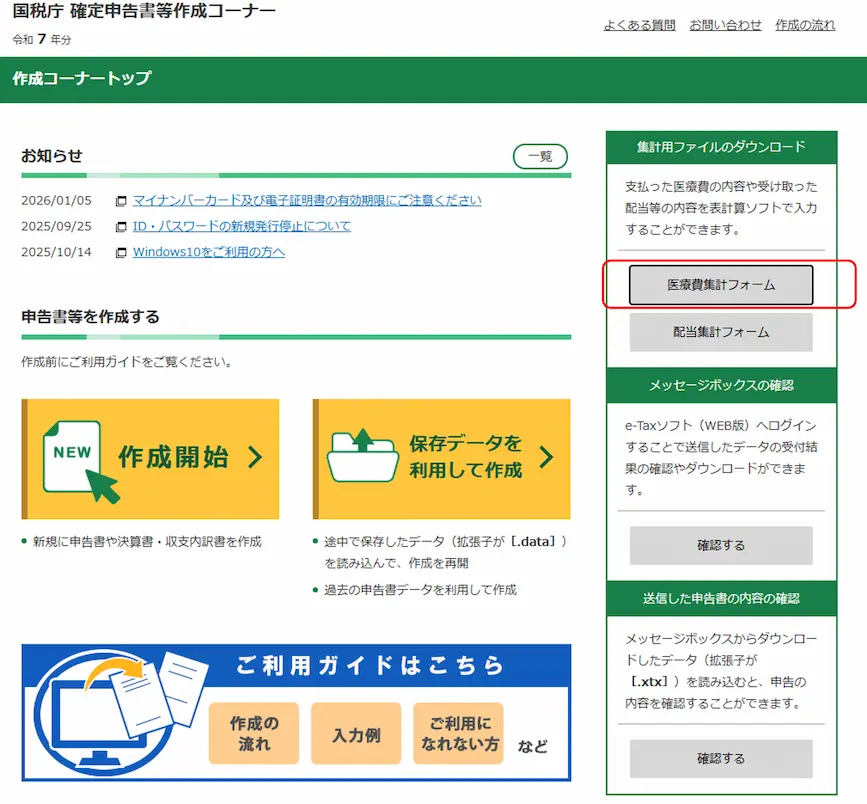The image size is (867, 804).
Task: Open the 配当集計フォーム download button
Action: tap(721, 332)
